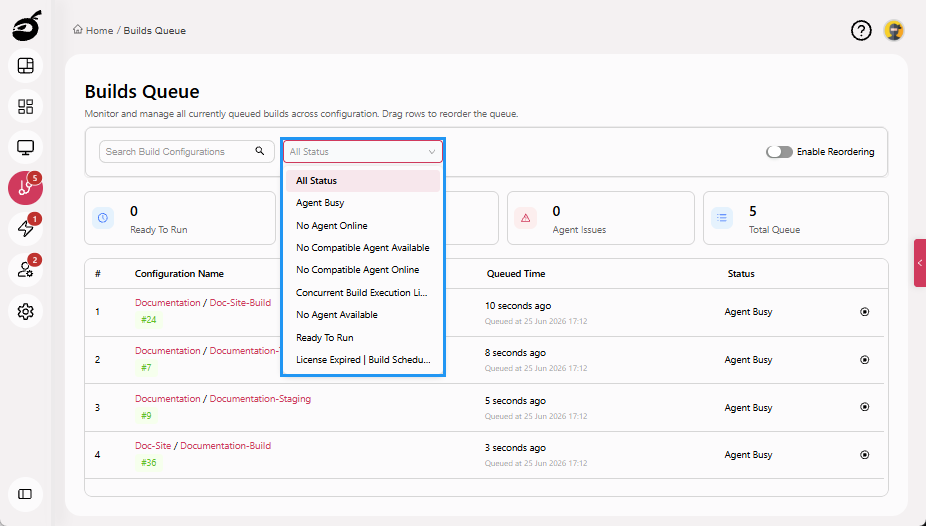Click the stop icon for Doc-Site-Build row
This screenshot has width=926, height=526.
tap(865, 312)
